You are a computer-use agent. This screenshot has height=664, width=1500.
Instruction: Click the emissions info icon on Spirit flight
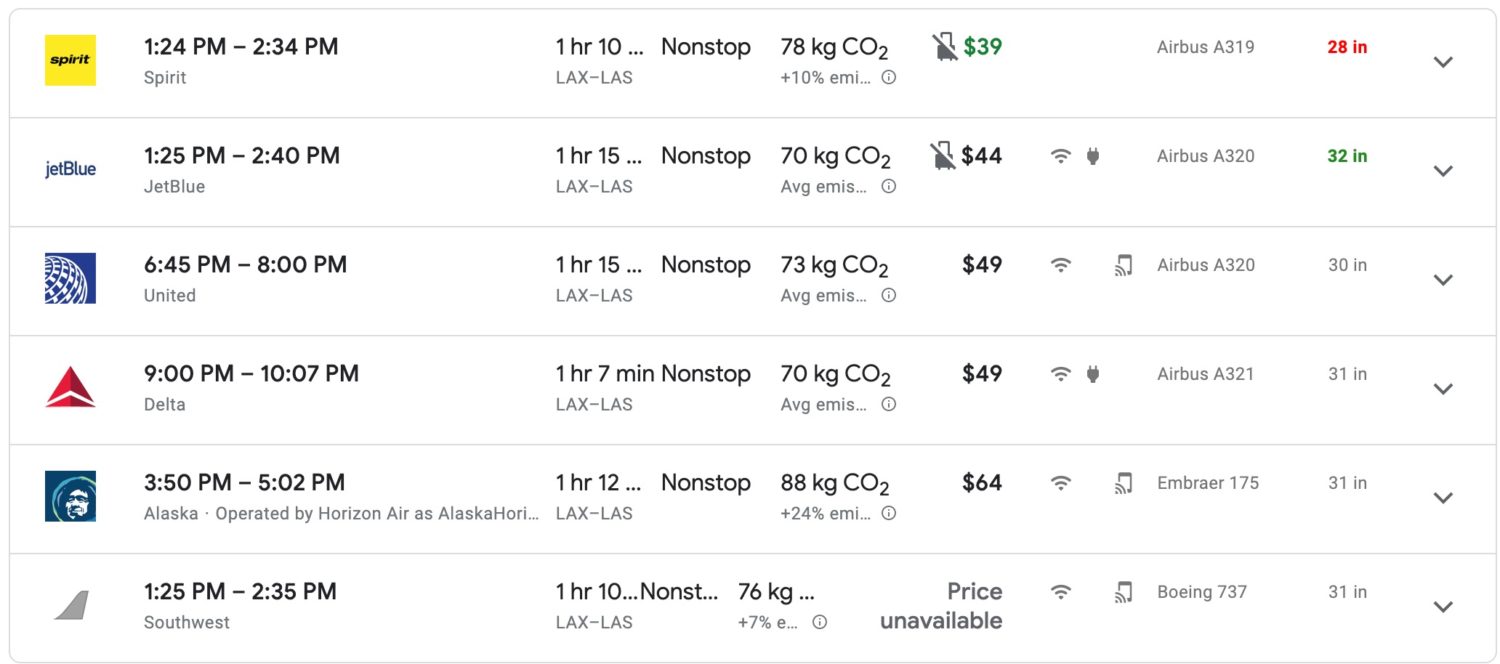click(x=888, y=77)
